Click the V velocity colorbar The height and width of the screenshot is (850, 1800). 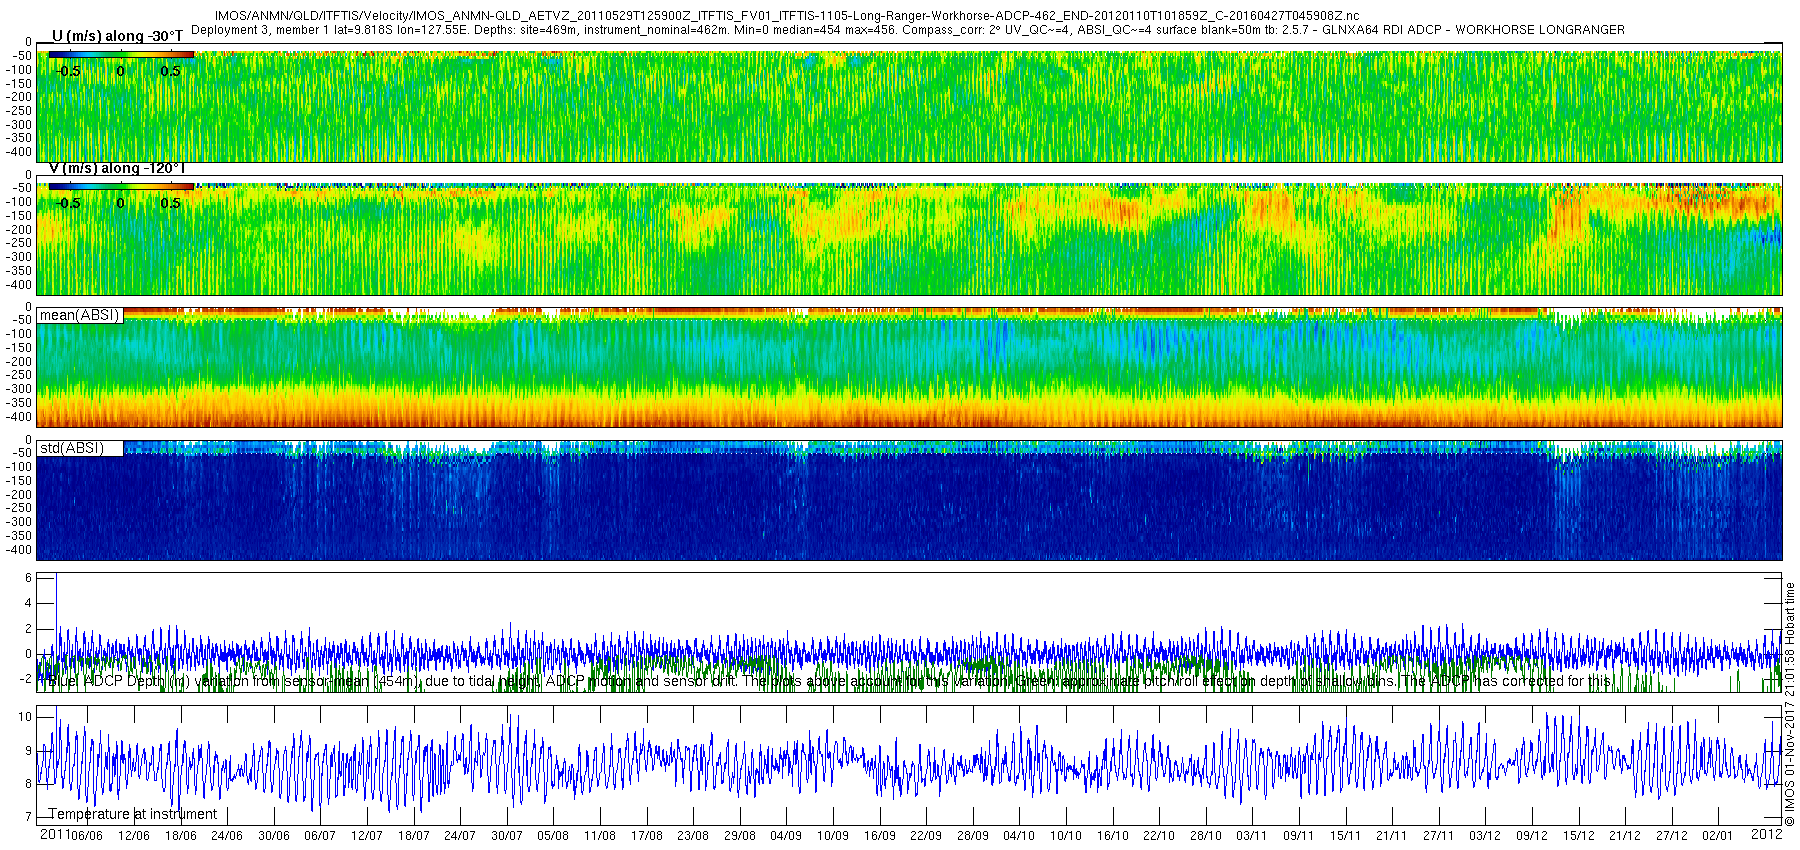click(x=121, y=186)
